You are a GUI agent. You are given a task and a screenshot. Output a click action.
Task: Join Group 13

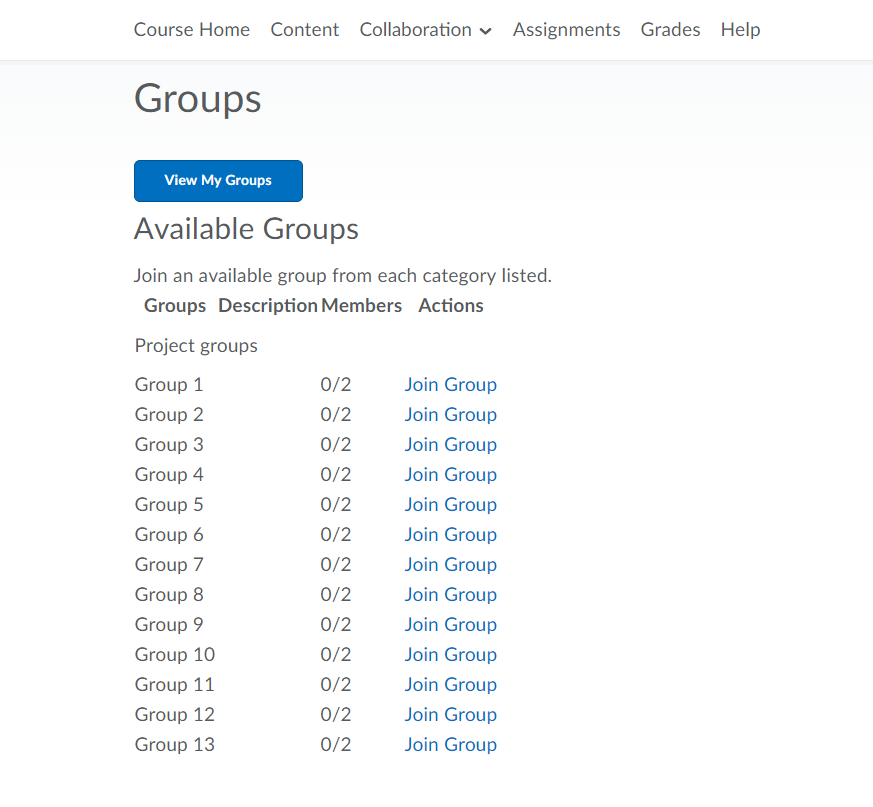point(450,745)
